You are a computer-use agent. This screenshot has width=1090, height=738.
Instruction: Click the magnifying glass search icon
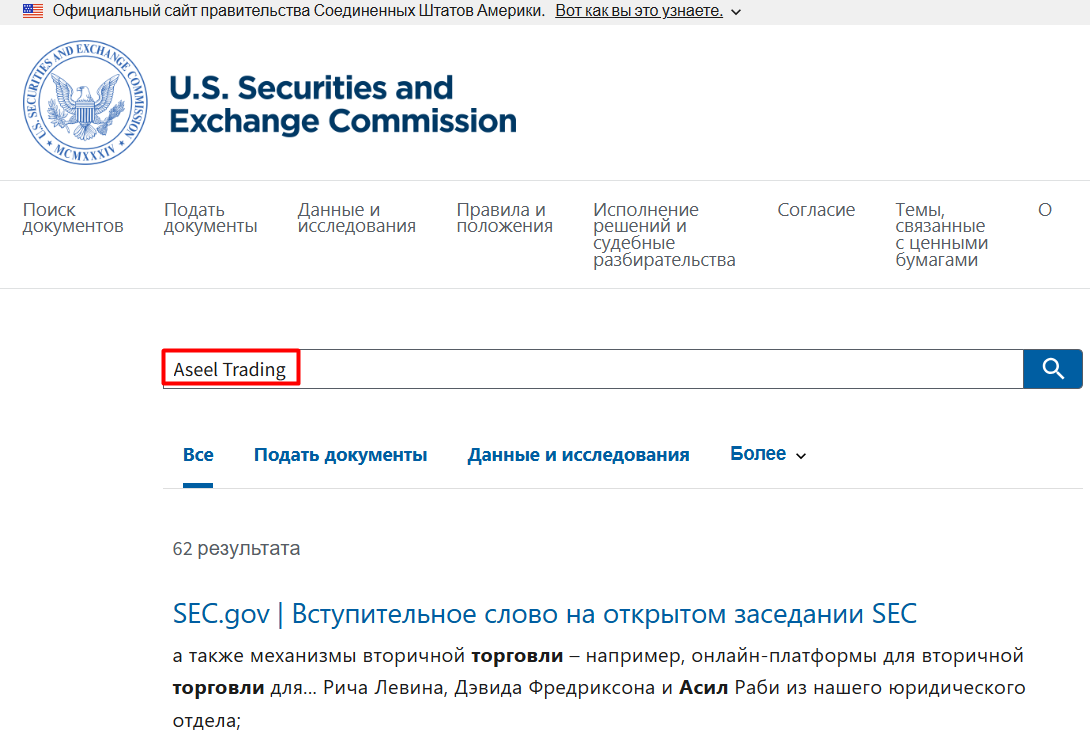(x=1052, y=369)
